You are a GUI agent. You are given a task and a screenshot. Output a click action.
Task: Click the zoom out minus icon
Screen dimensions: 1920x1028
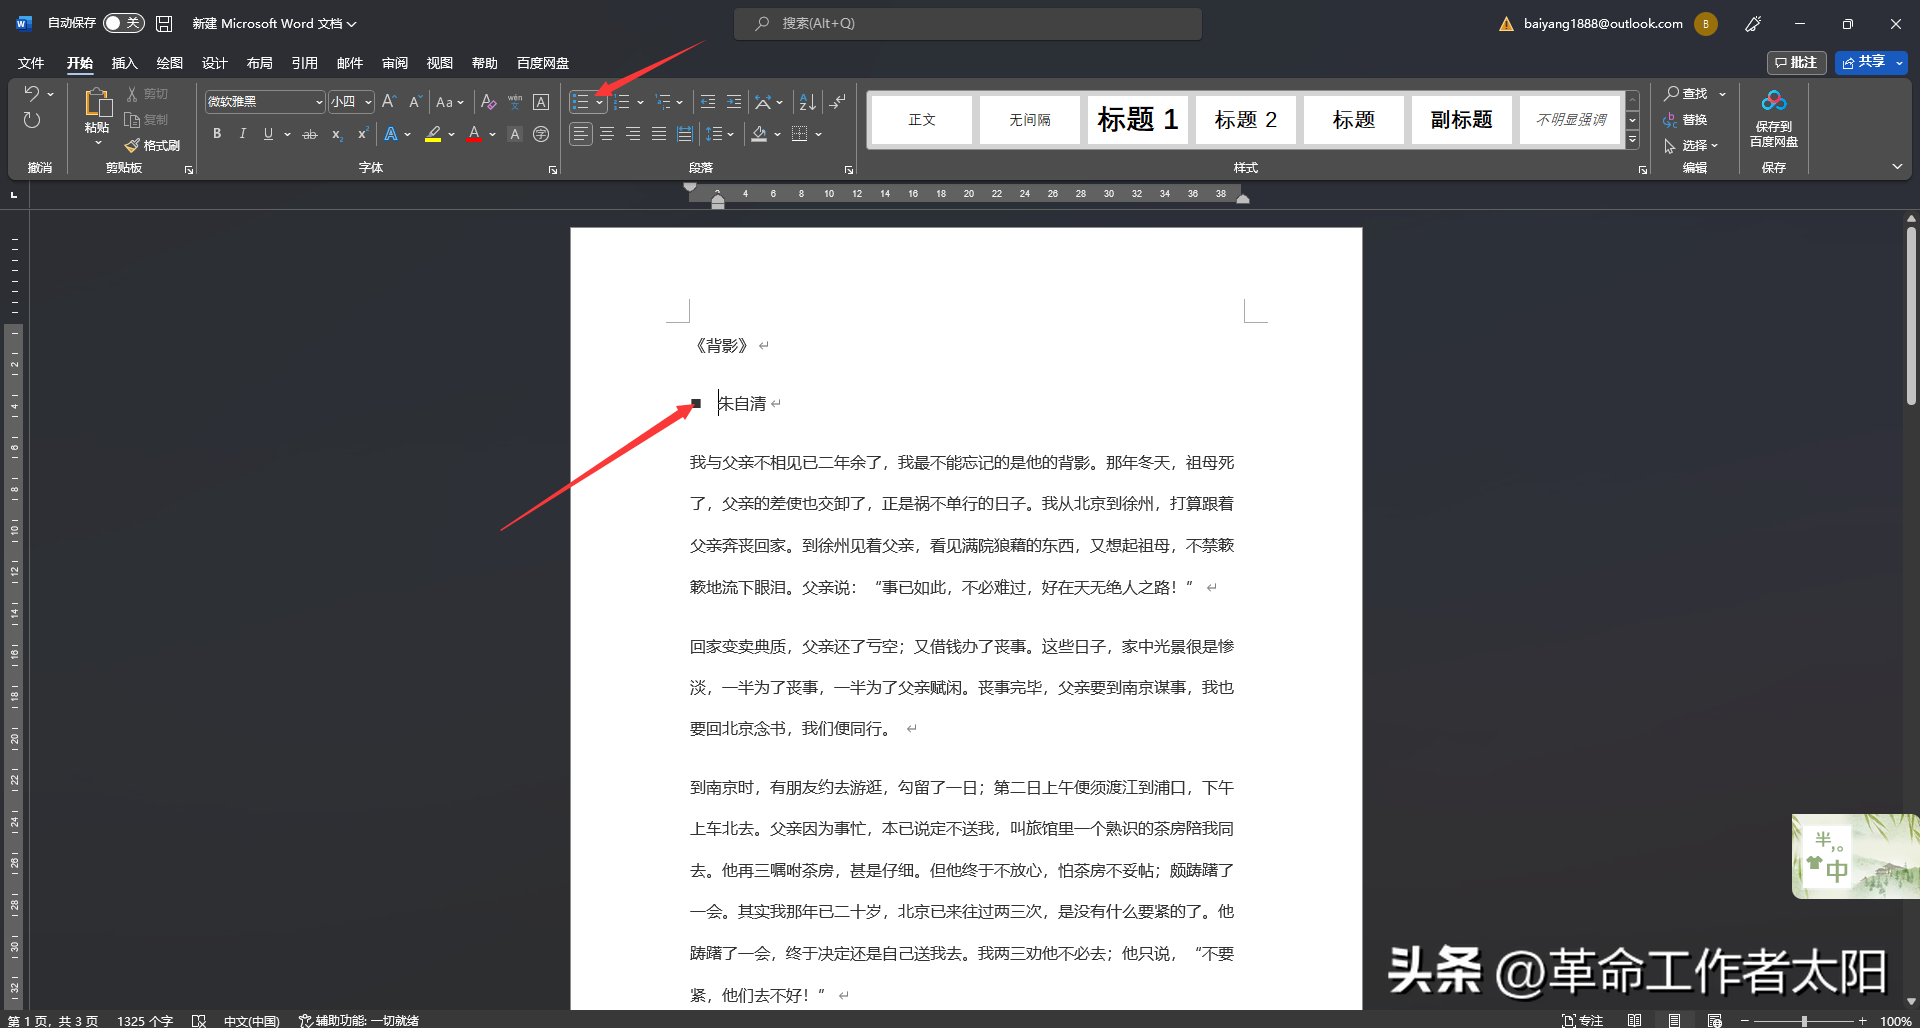1745,1021
